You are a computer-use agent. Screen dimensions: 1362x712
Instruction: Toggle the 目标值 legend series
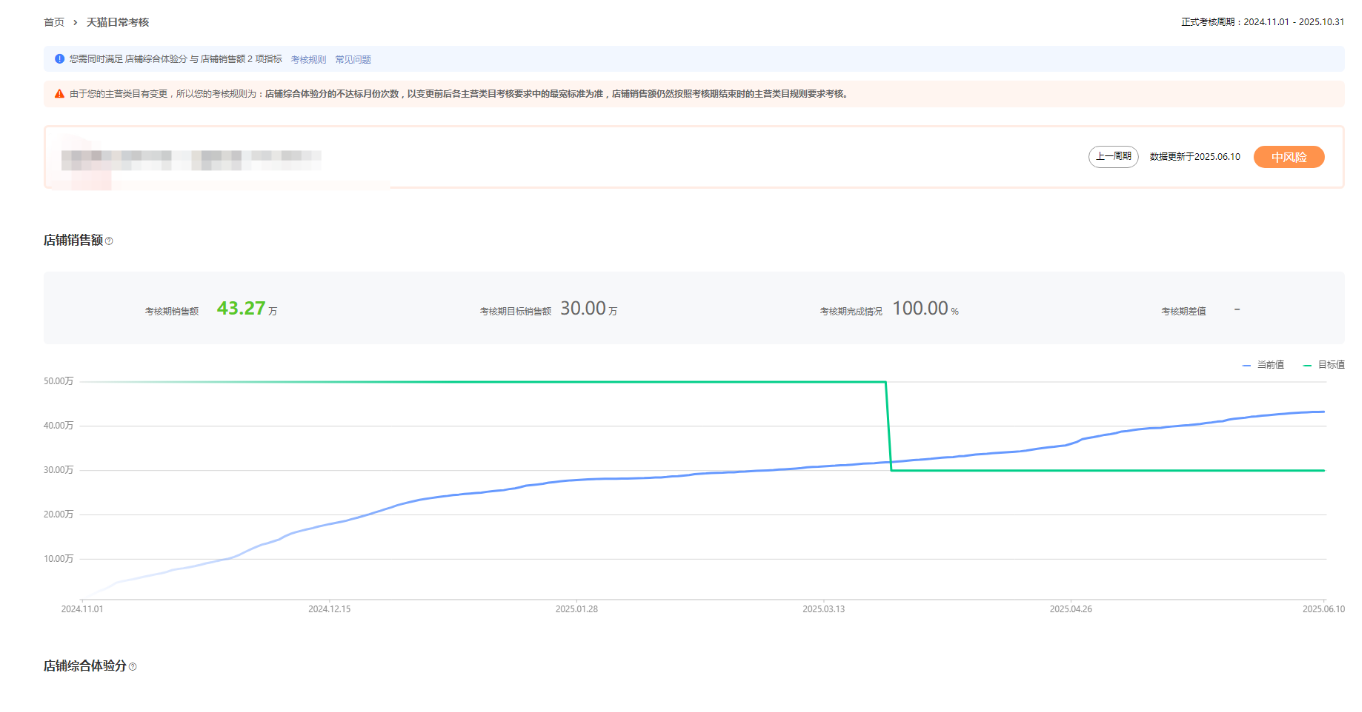click(1323, 366)
